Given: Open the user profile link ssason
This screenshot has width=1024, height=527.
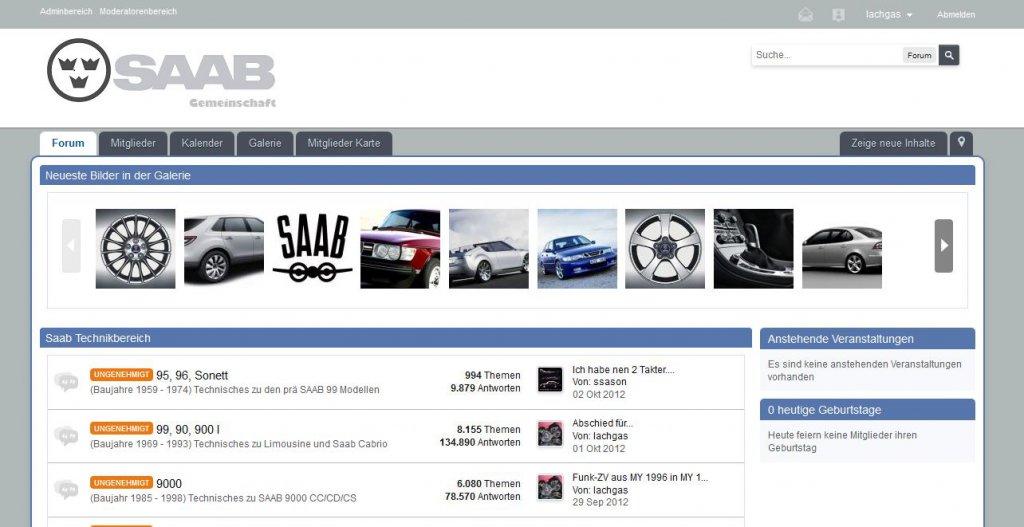Looking at the screenshot, I should tap(610, 382).
